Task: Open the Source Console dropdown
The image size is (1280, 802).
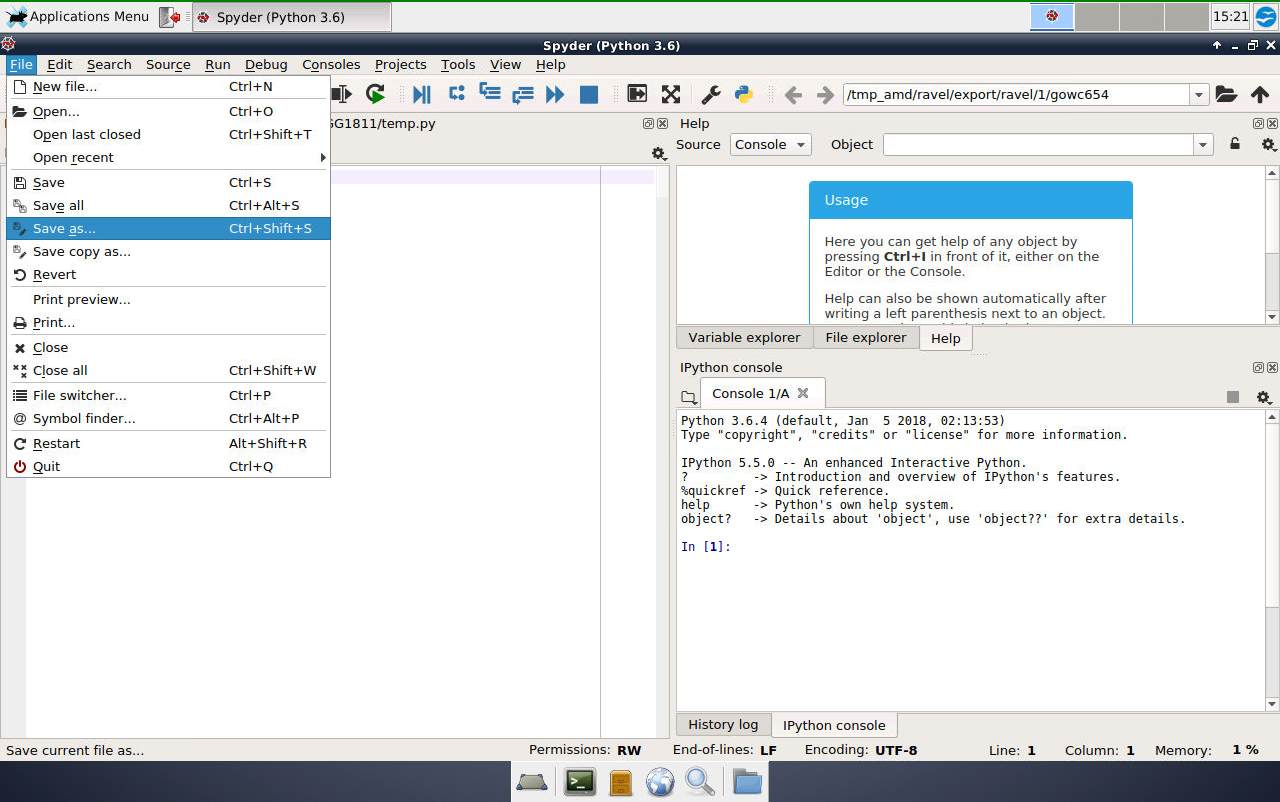Action: pos(770,144)
